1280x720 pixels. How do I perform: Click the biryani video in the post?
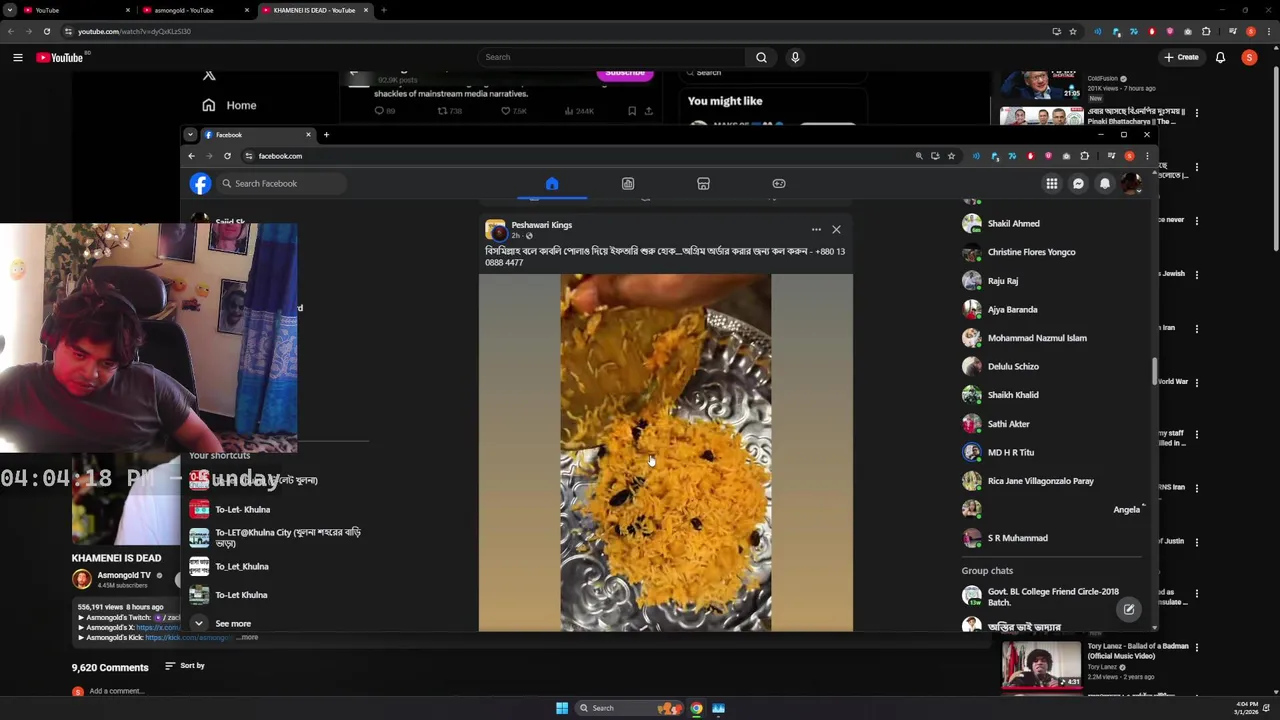point(666,453)
